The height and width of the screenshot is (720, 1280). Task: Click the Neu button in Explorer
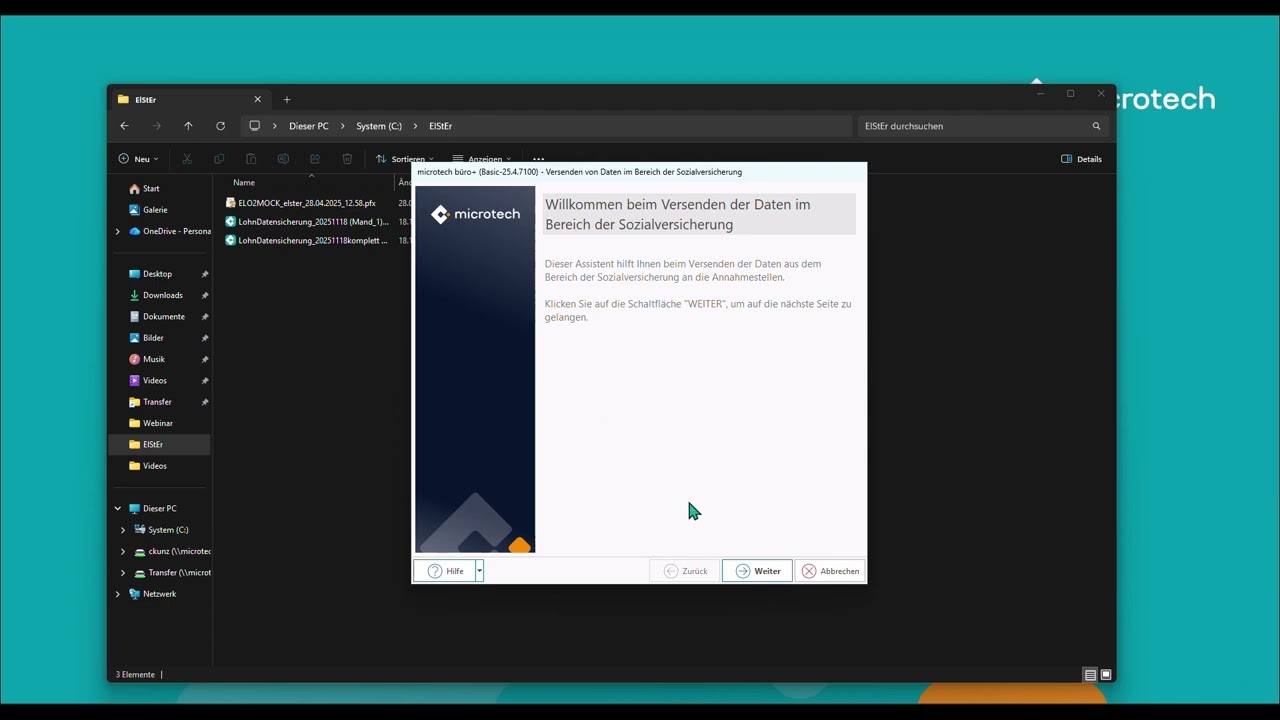pyautogui.click(x=138, y=159)
